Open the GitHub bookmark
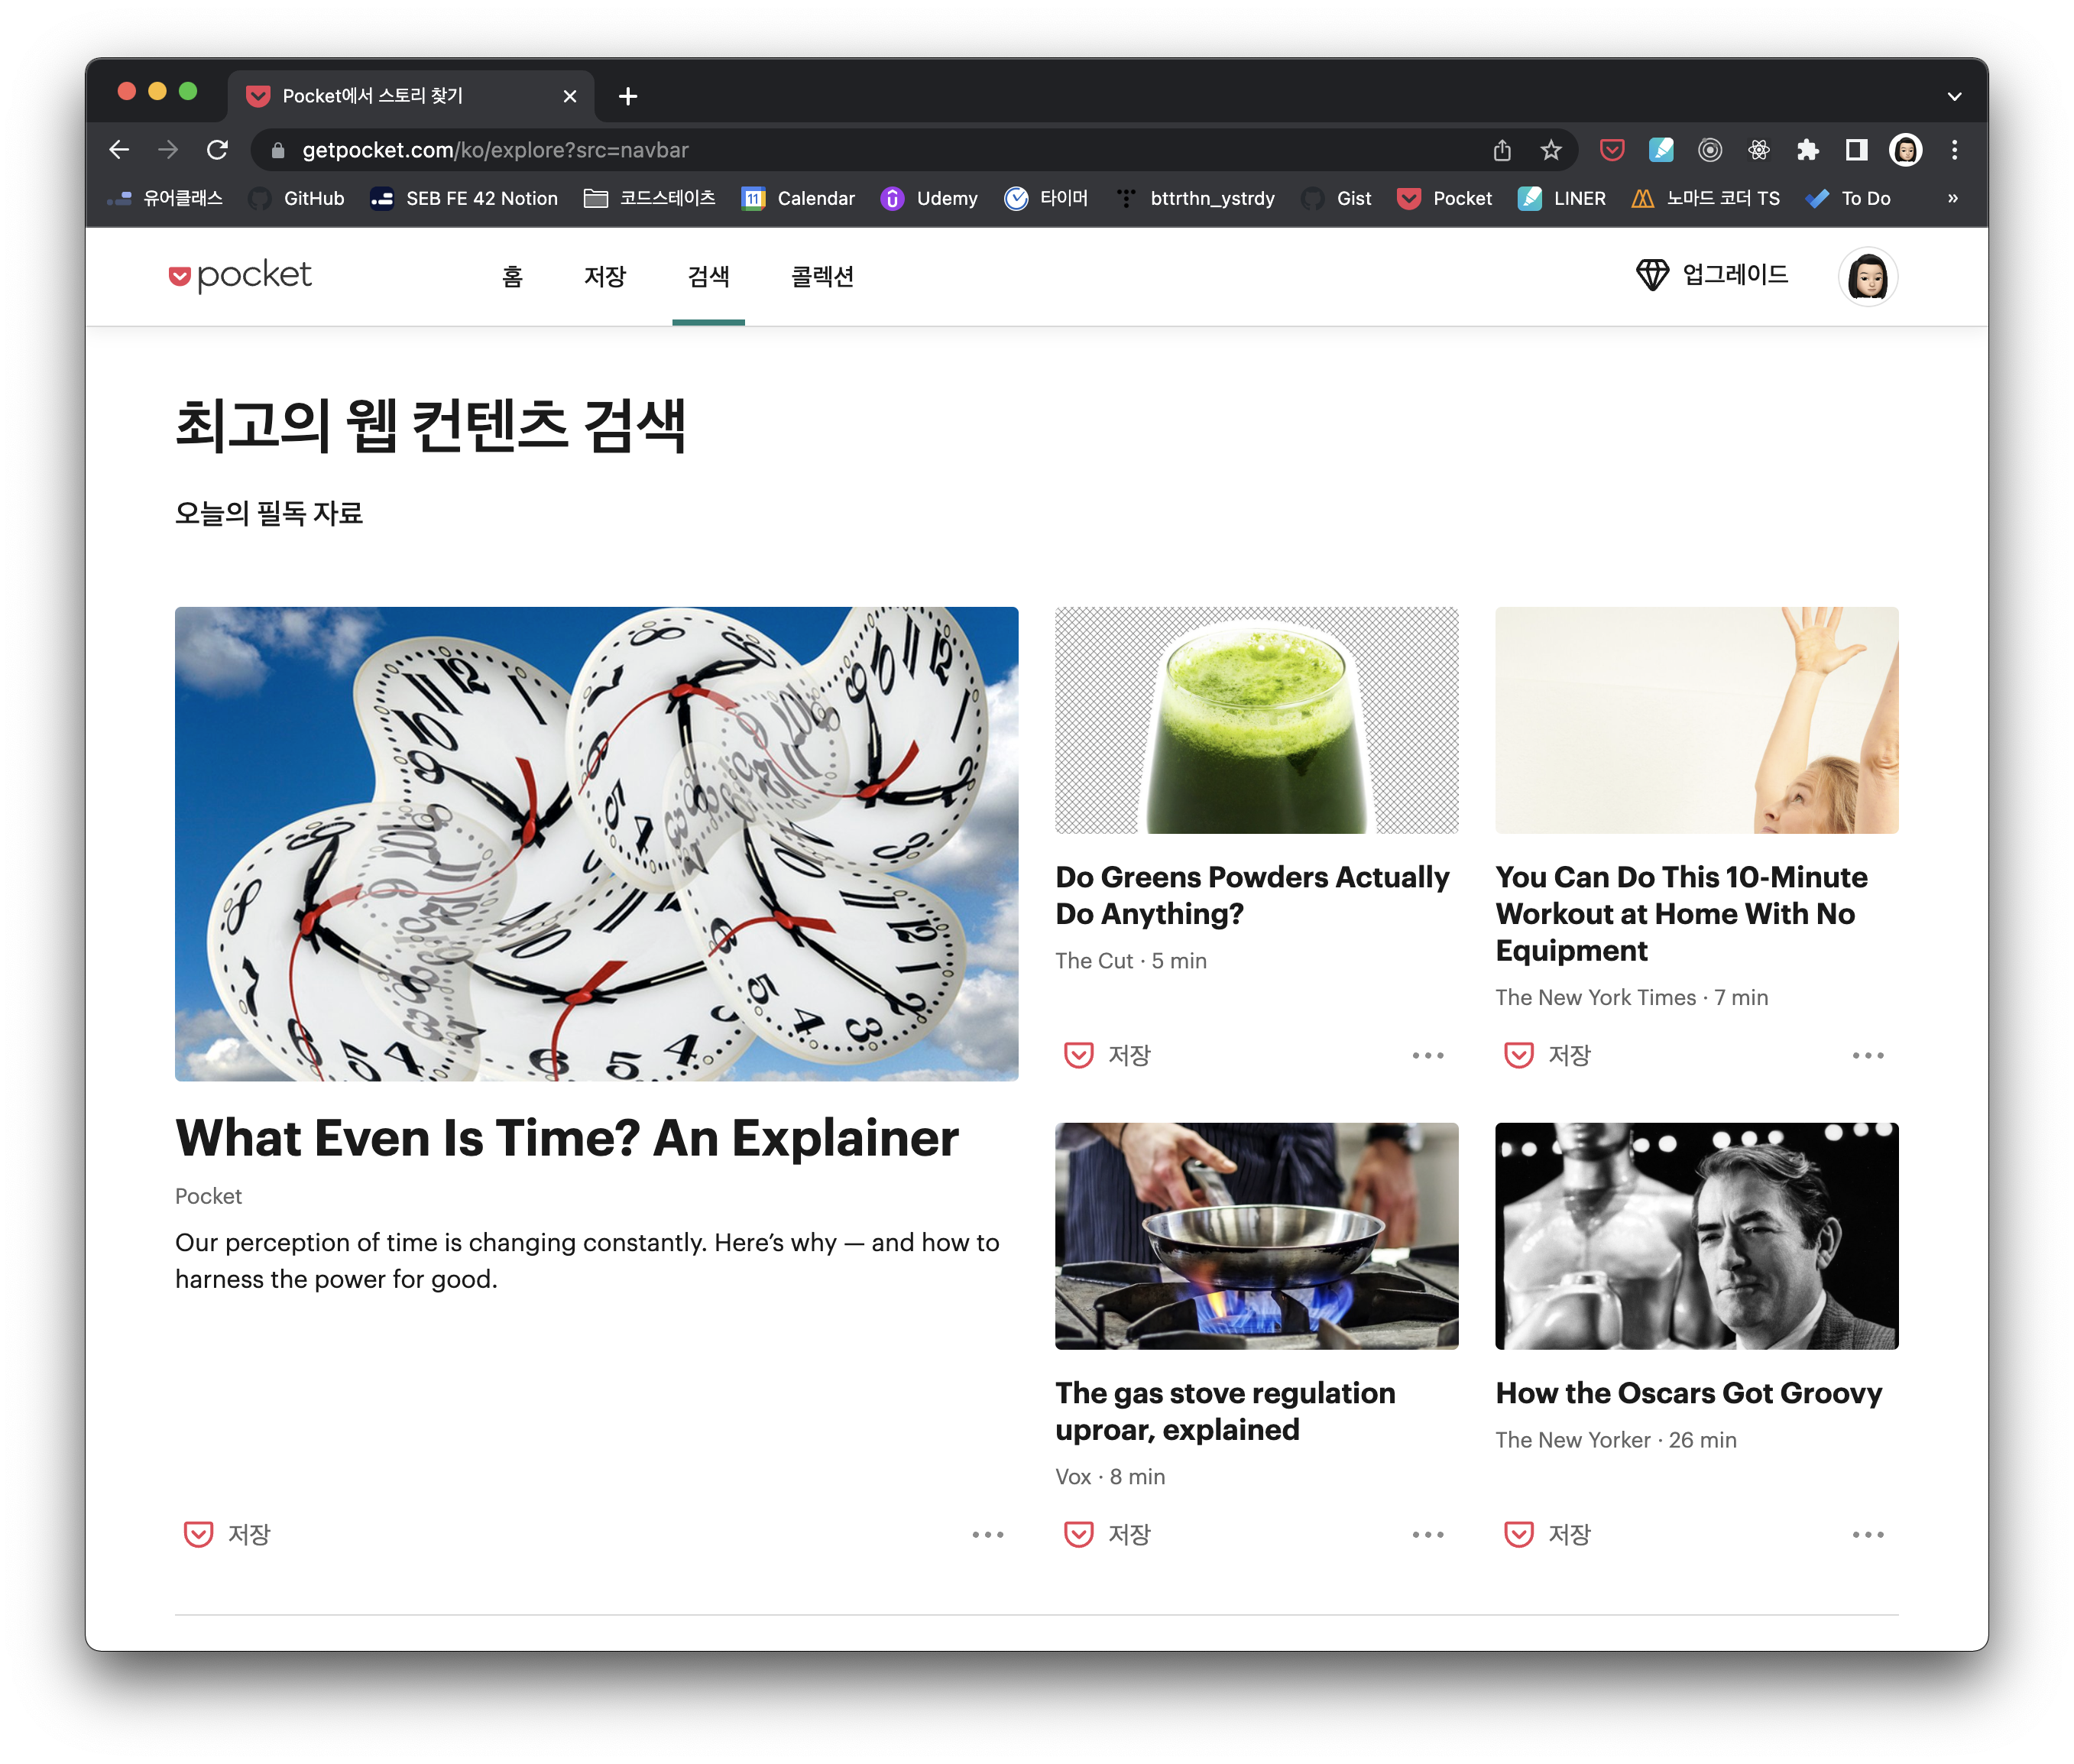This screenshot has width=2074, height=1764. click(x=297, y=198)
